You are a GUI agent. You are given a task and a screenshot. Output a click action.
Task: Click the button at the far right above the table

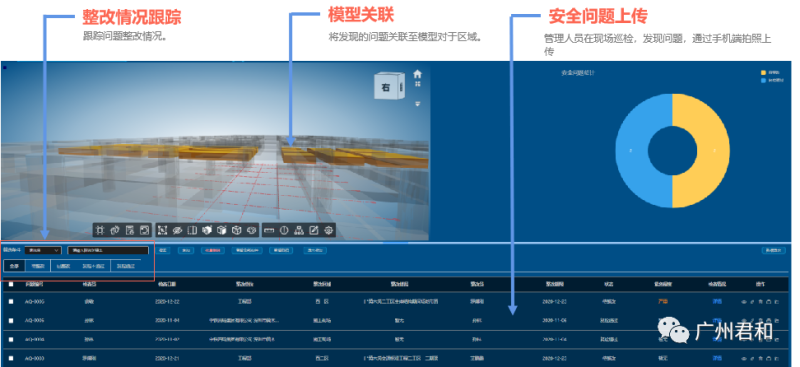pos(773,250)
